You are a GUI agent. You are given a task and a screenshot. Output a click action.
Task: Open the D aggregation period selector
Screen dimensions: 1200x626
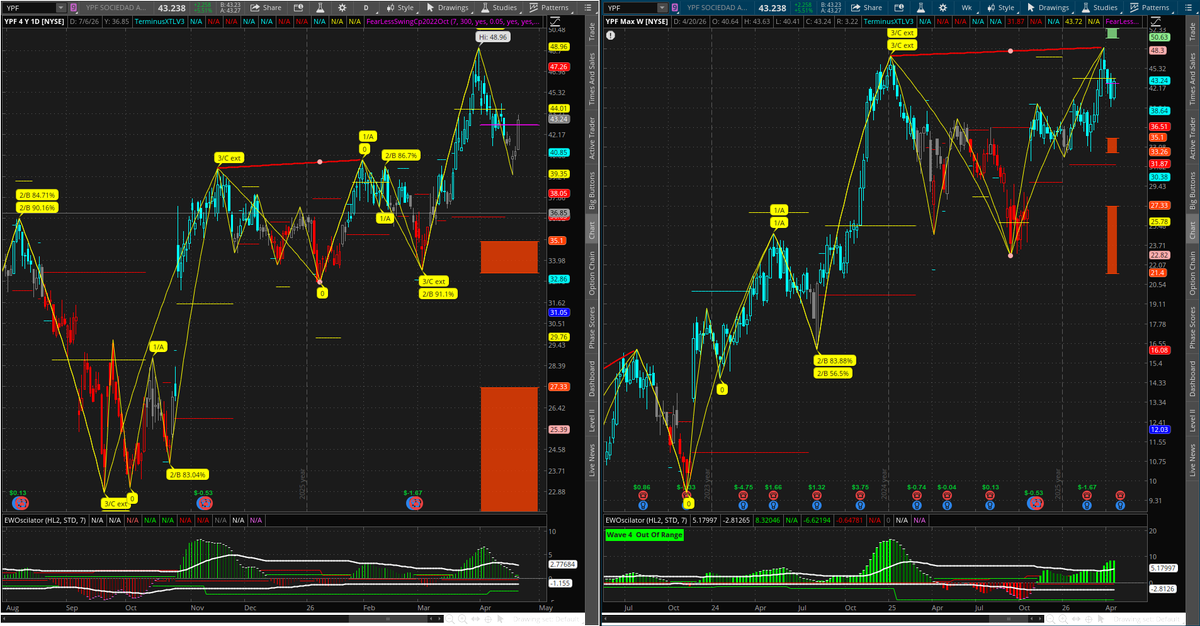coord(368,8)
